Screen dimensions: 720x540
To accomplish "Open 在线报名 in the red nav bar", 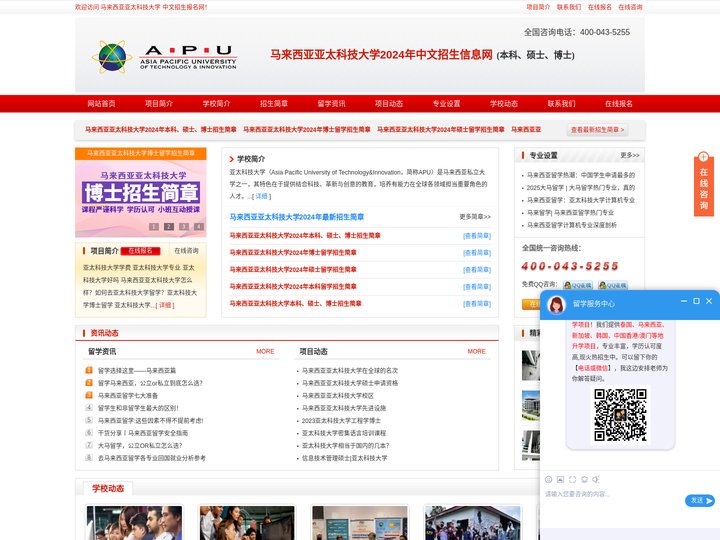I will (619, 104).
